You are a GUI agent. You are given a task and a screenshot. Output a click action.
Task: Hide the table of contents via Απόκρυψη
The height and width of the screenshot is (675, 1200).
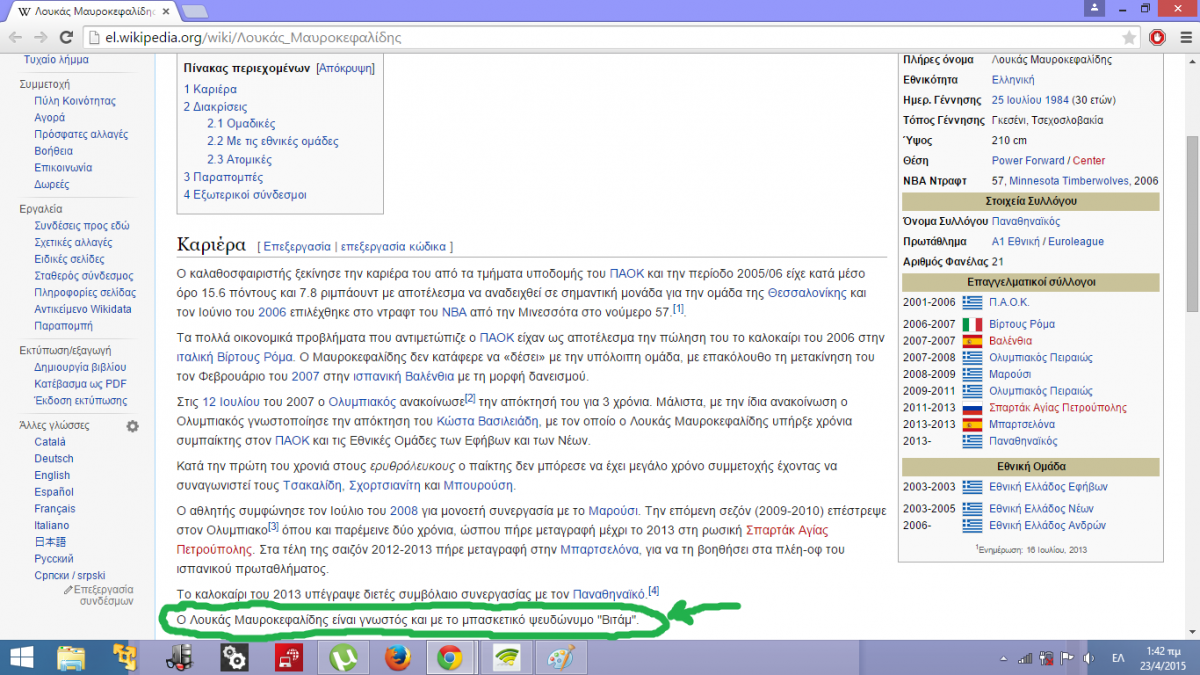point(345,69)
